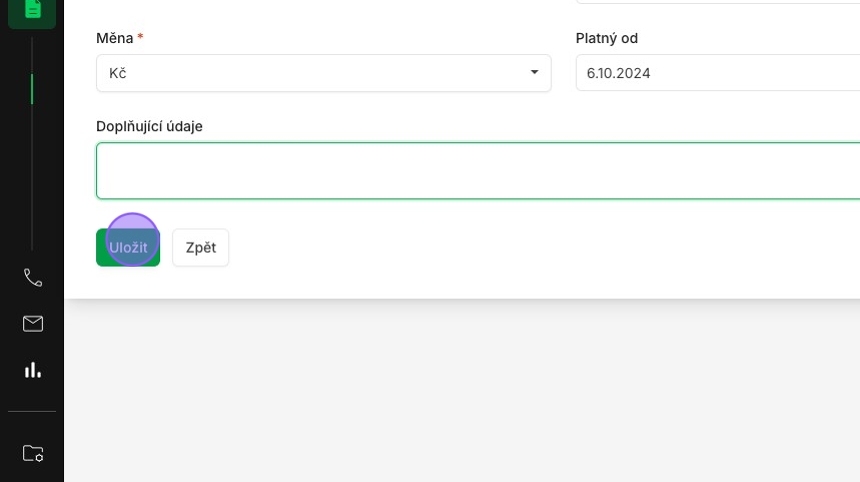
Task: Click blank form space right of Zpět
Action: click(x=543, y=247)
